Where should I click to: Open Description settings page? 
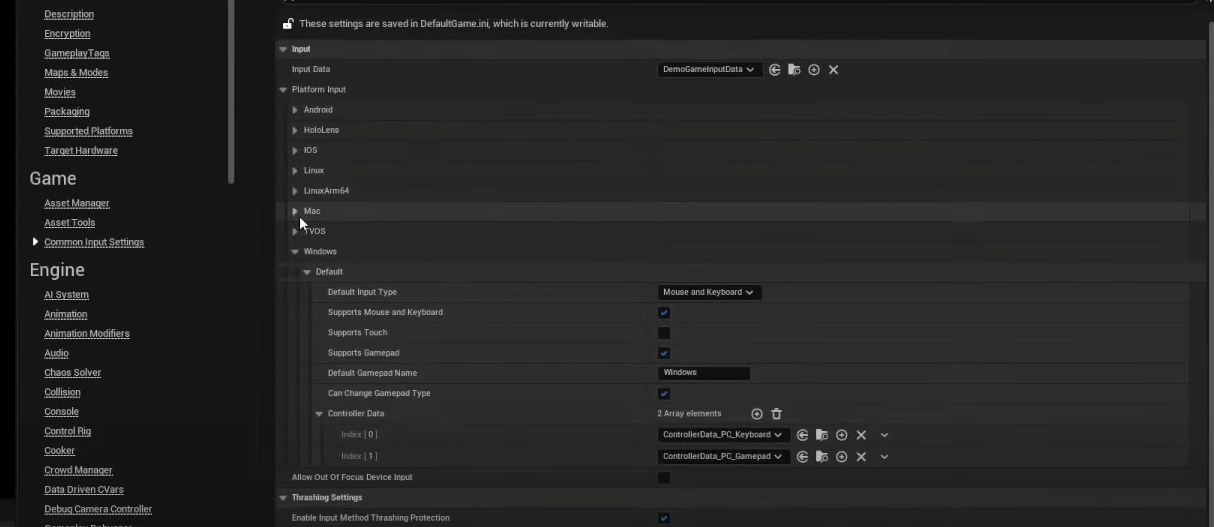(69, 15)
